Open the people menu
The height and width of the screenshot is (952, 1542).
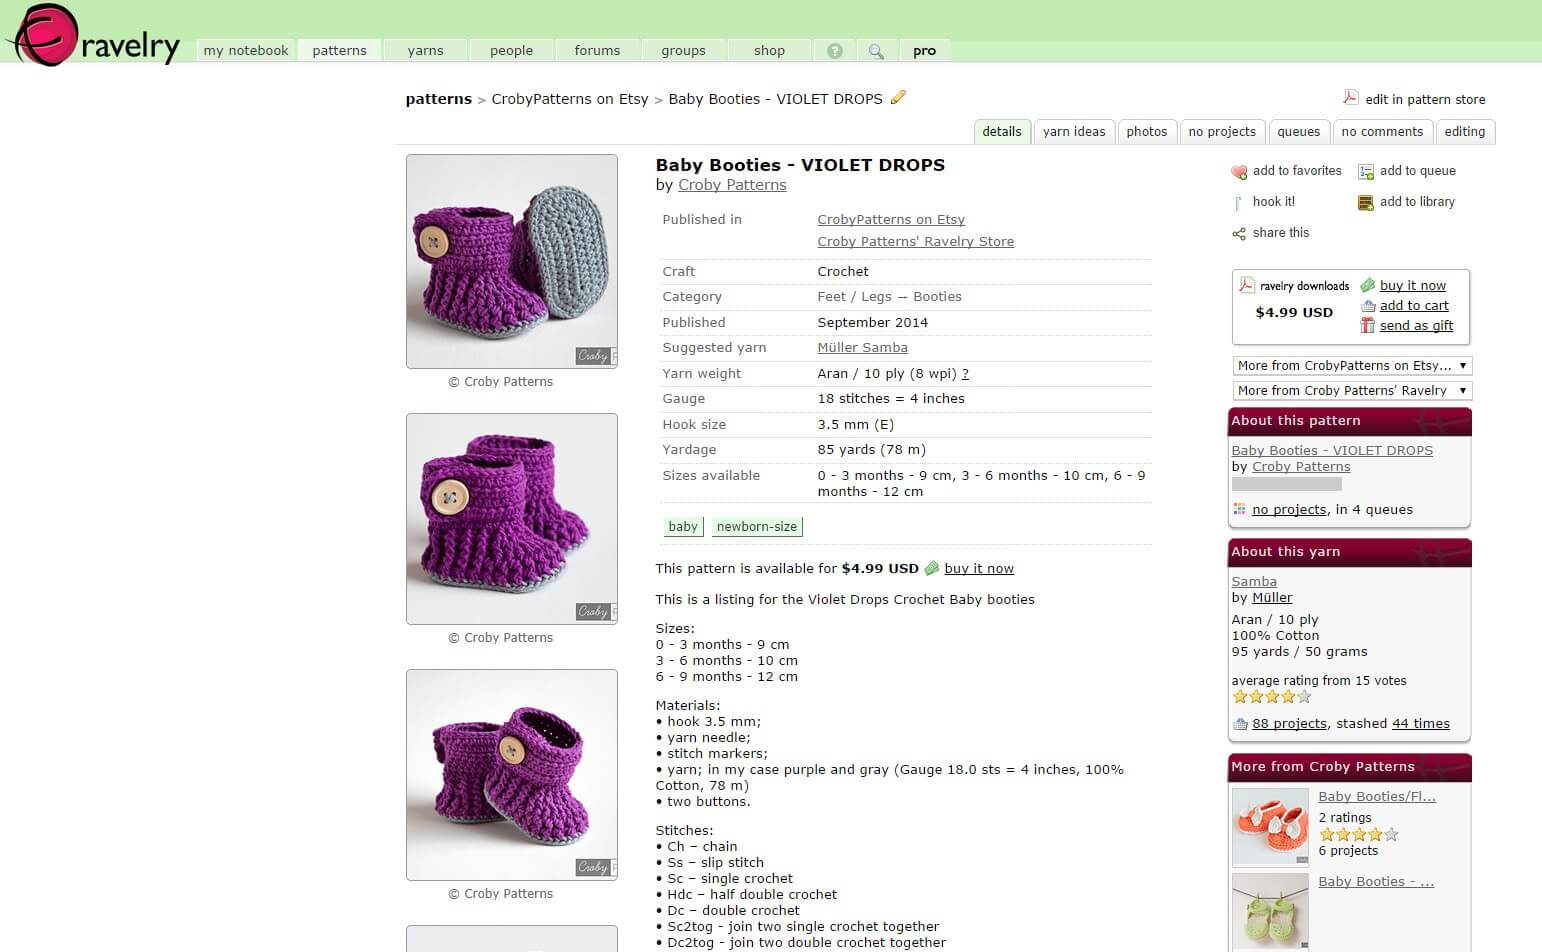[x=511, y=51]
